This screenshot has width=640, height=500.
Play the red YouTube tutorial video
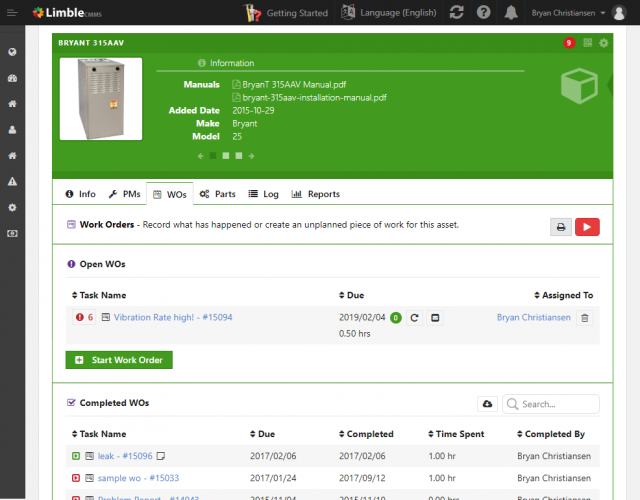tap(587, 227)
